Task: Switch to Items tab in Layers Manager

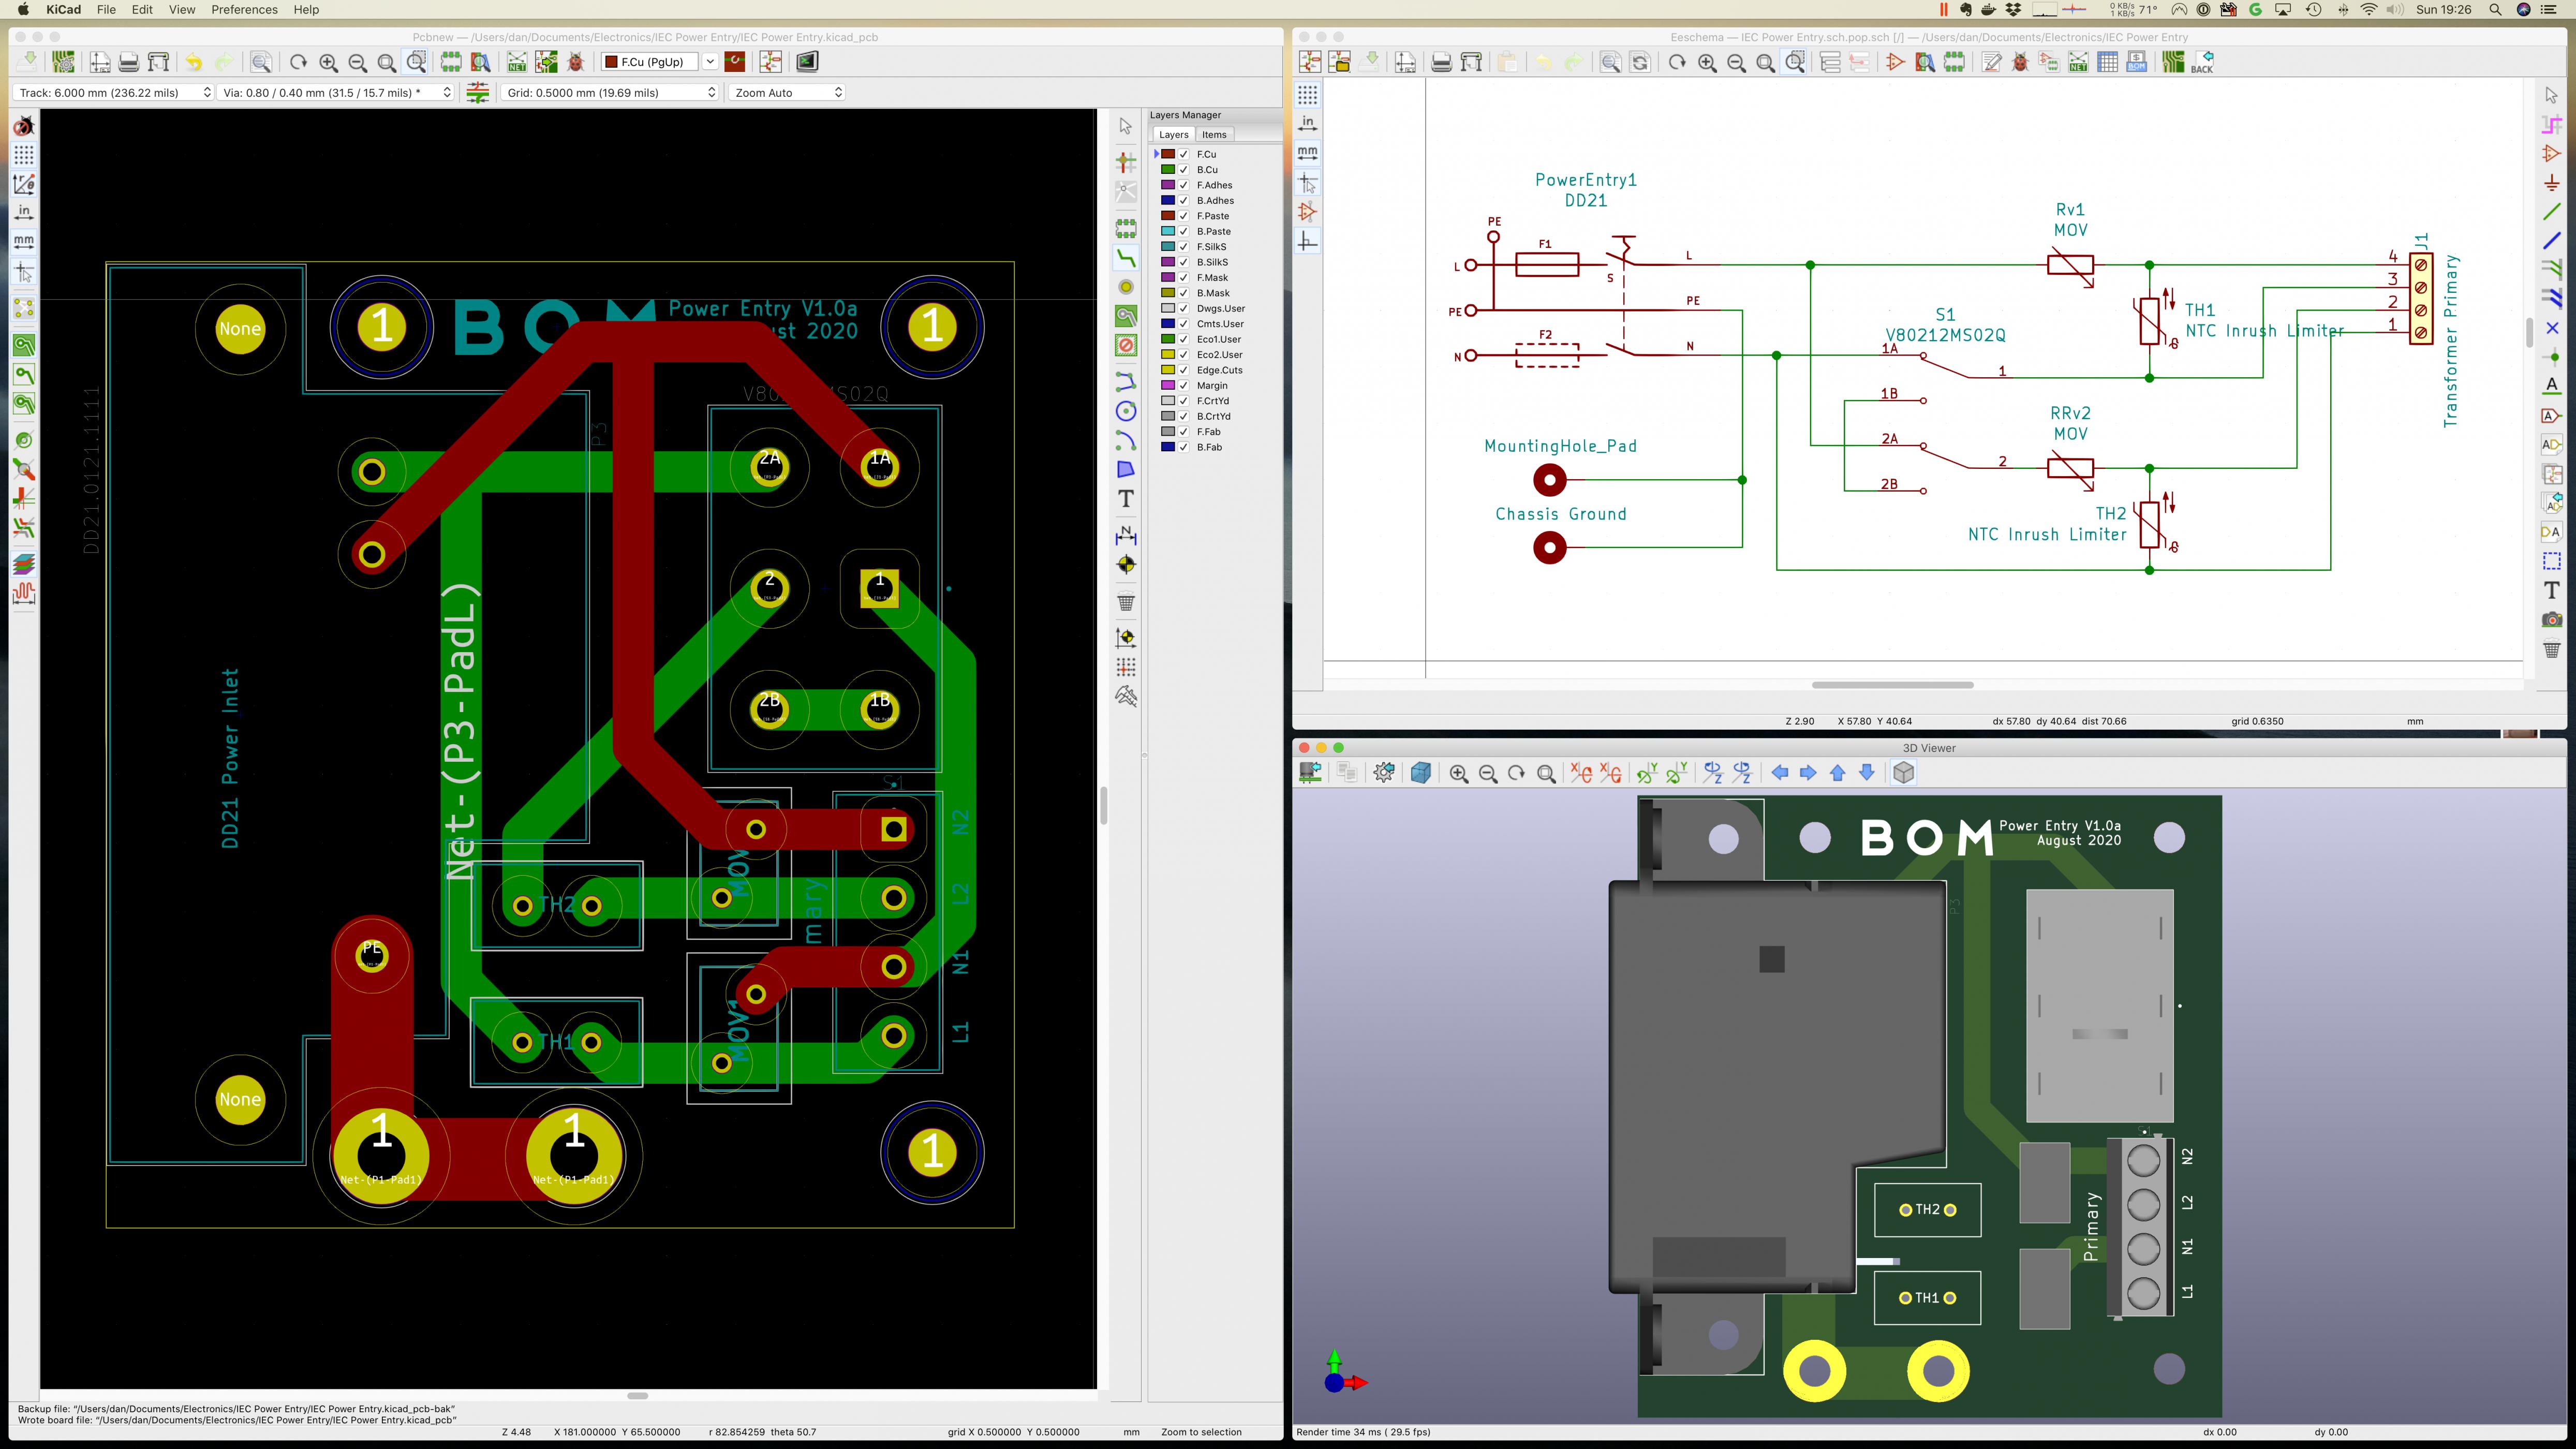Action: [1214, 135]
